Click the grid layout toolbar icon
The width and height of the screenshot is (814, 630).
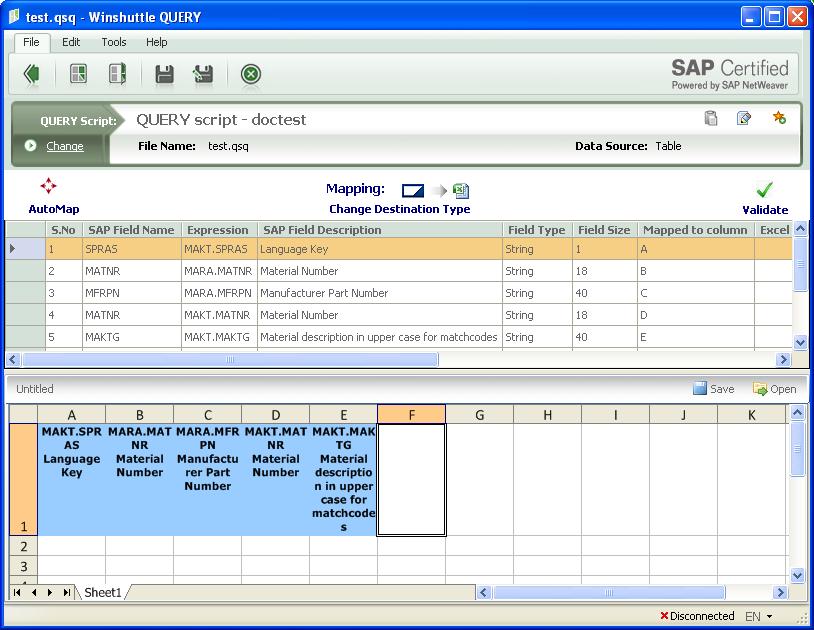[78, 74]
